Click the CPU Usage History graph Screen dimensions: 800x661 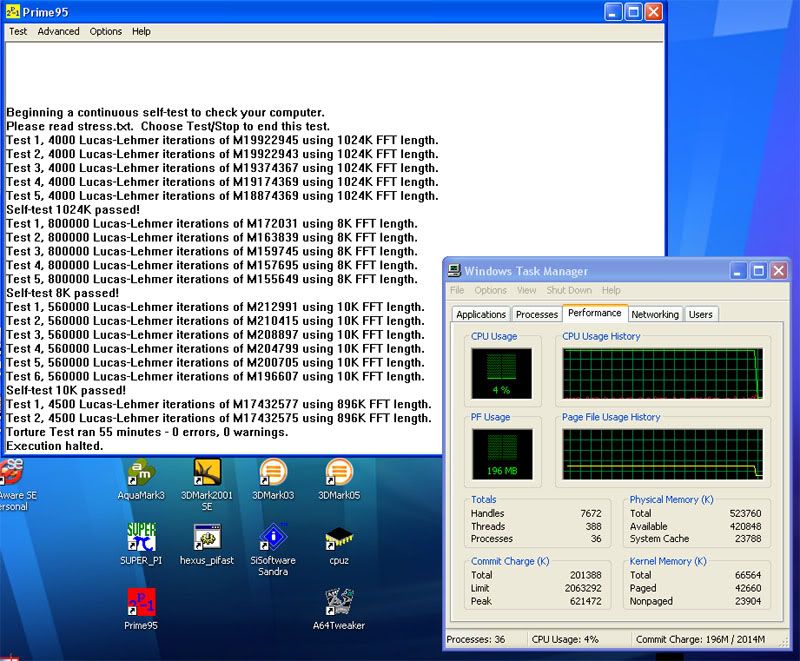pos(662,373)
